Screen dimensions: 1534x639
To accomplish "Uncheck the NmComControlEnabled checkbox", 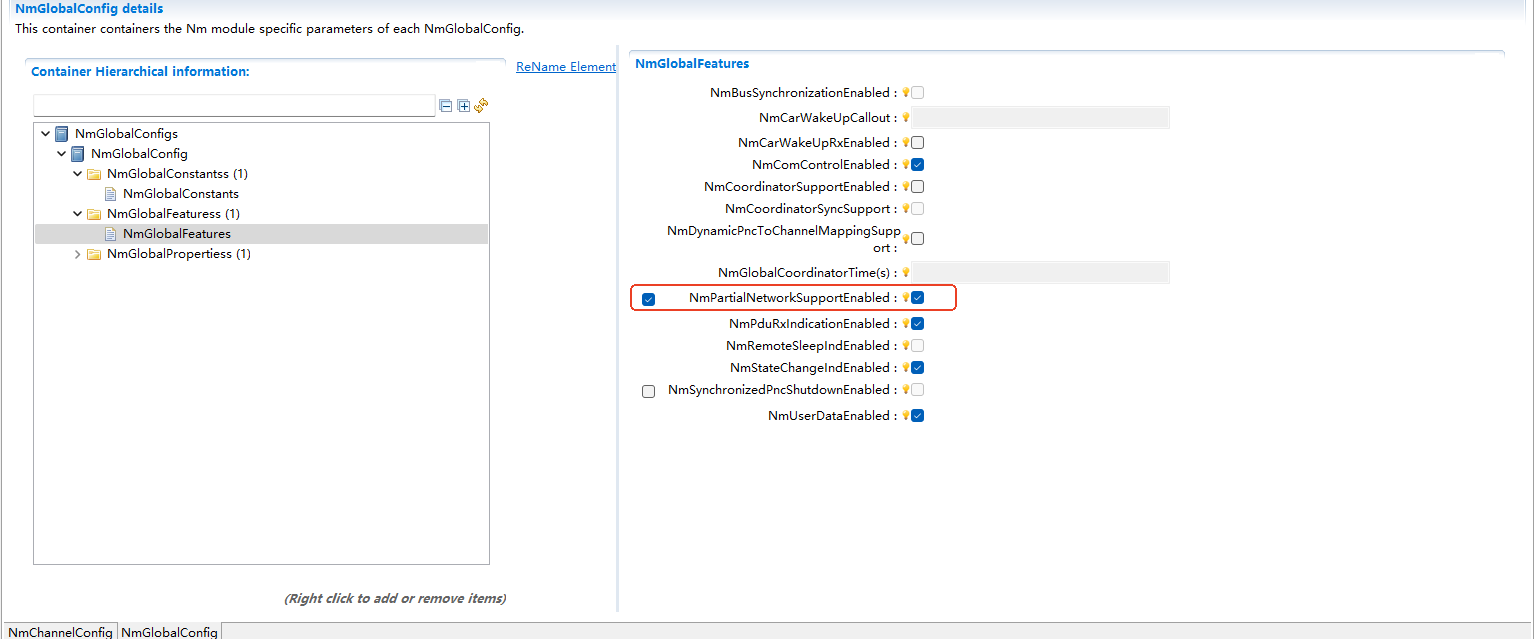I will [x=917, y=164].
